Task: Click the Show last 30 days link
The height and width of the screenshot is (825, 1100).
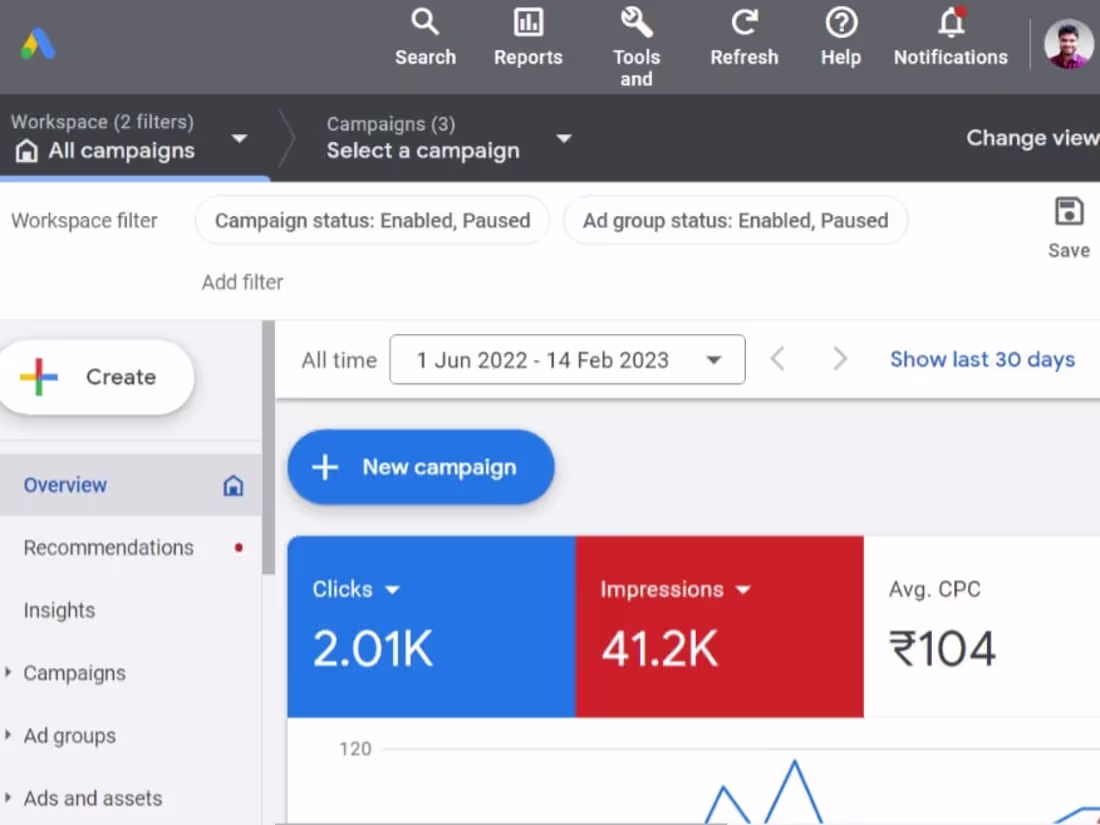Action: point(982,359)
